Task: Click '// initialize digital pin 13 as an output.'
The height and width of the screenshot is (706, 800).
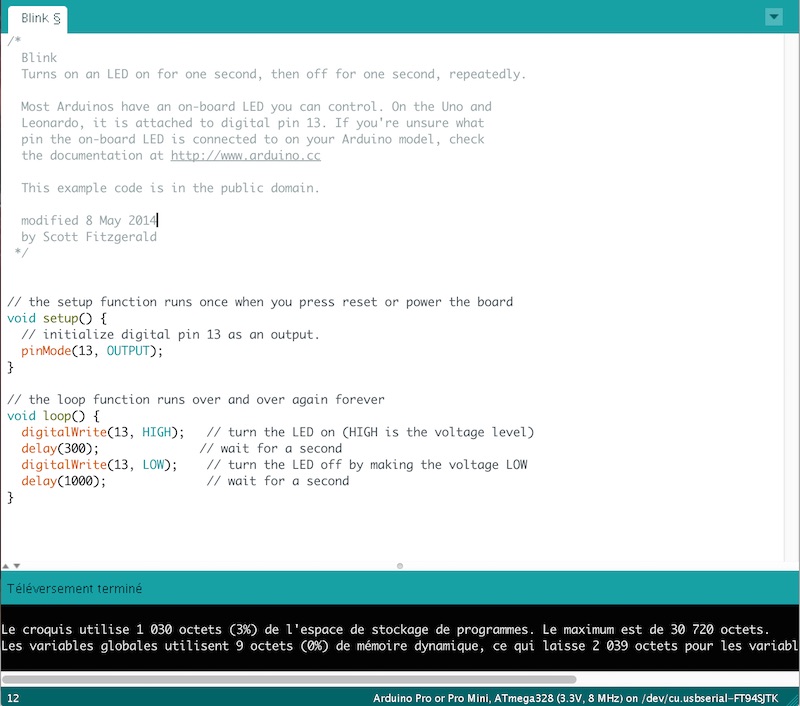Action: 170,335
